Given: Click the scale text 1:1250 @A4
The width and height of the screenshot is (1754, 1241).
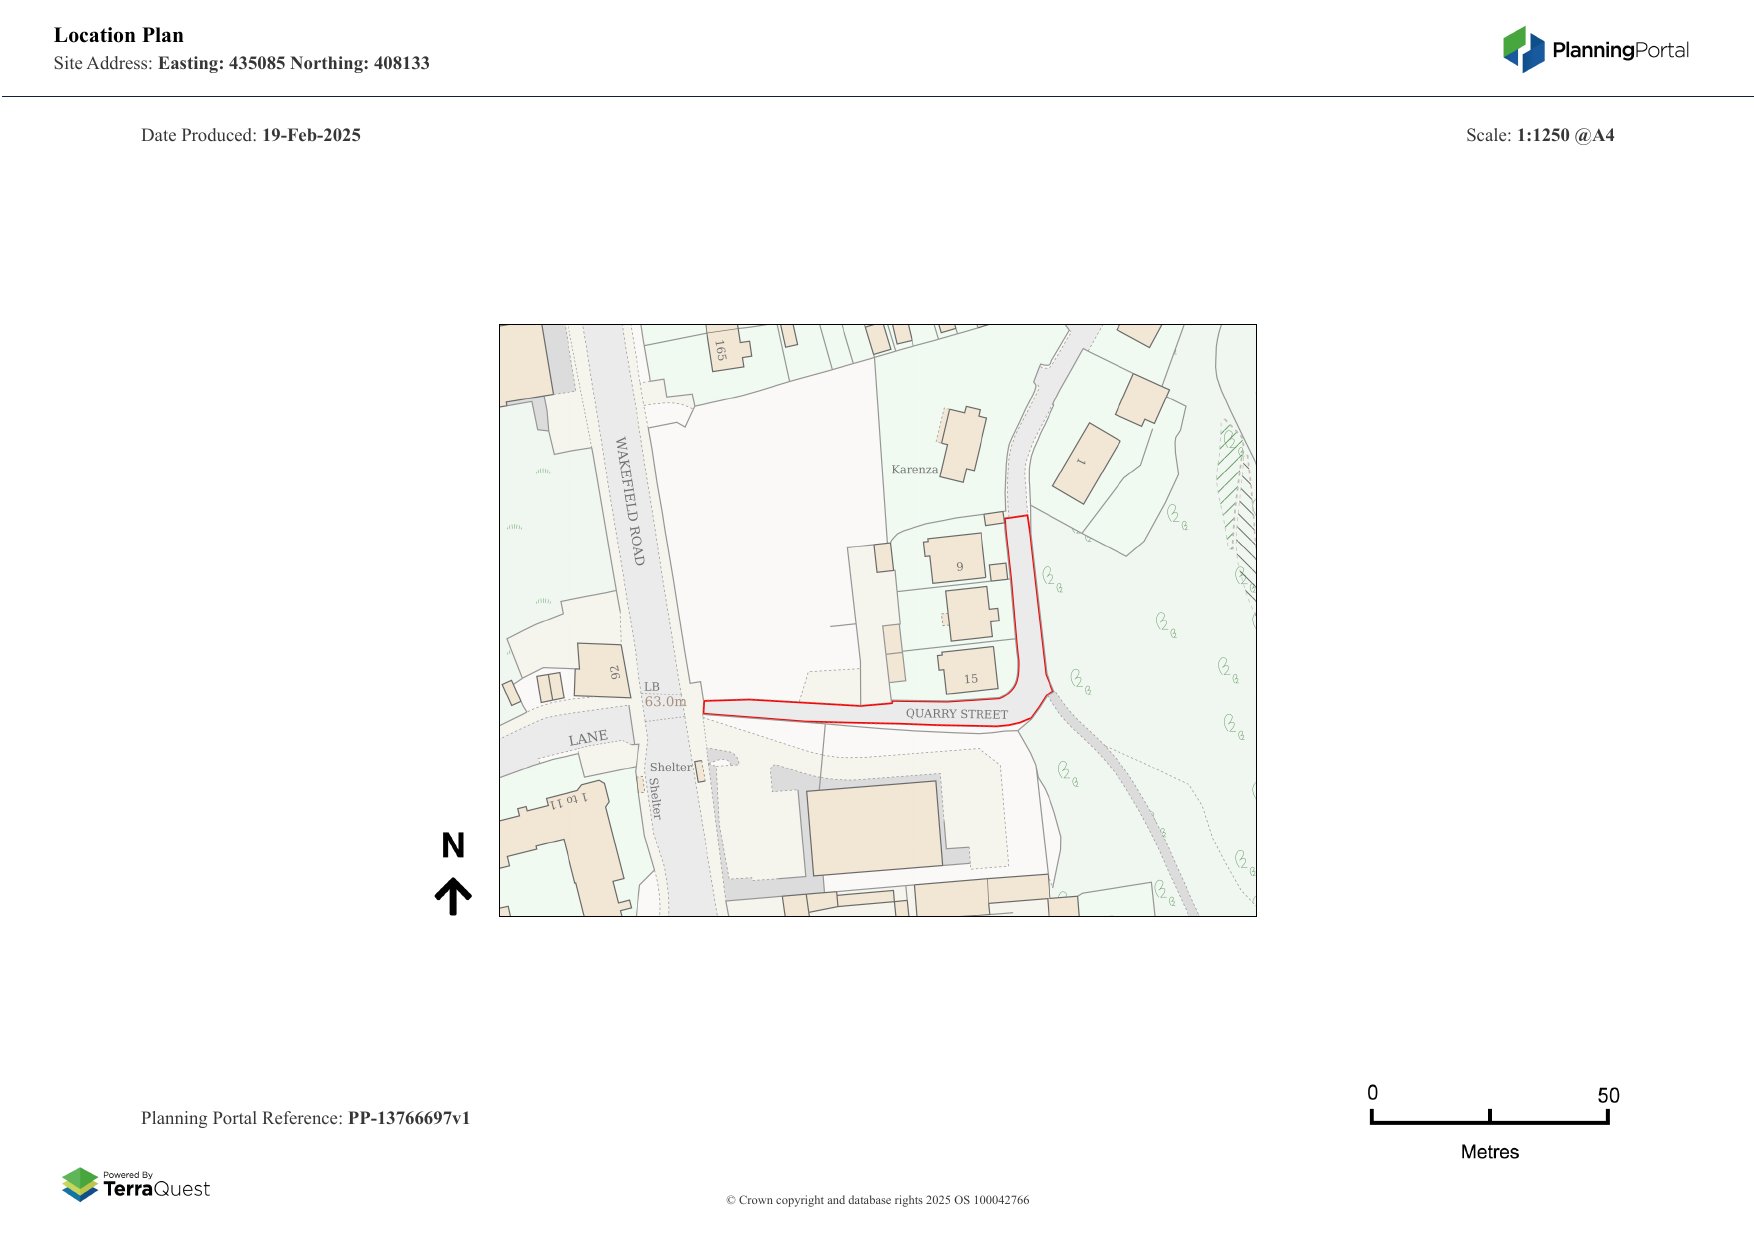Looking at the screenshot, I should click(1565, 135).
